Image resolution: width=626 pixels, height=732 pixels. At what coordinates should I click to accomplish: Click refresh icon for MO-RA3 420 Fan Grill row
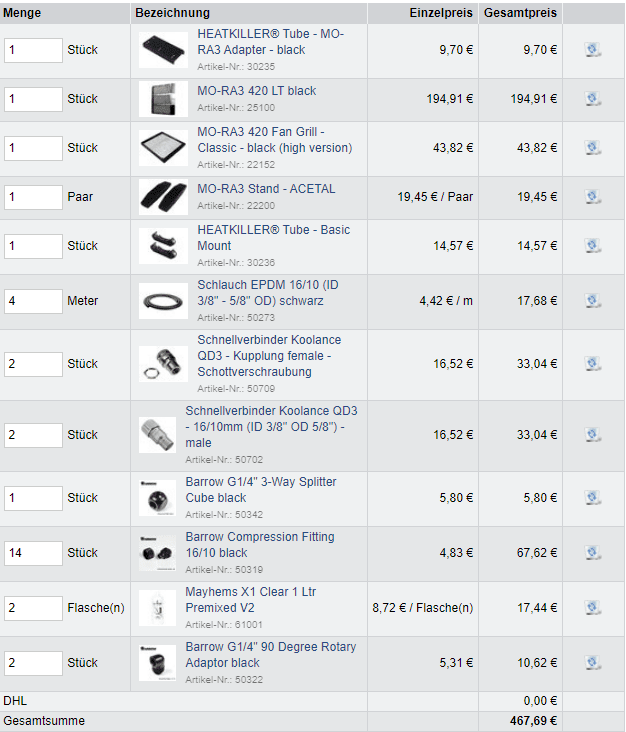click(x=593, y=148)
